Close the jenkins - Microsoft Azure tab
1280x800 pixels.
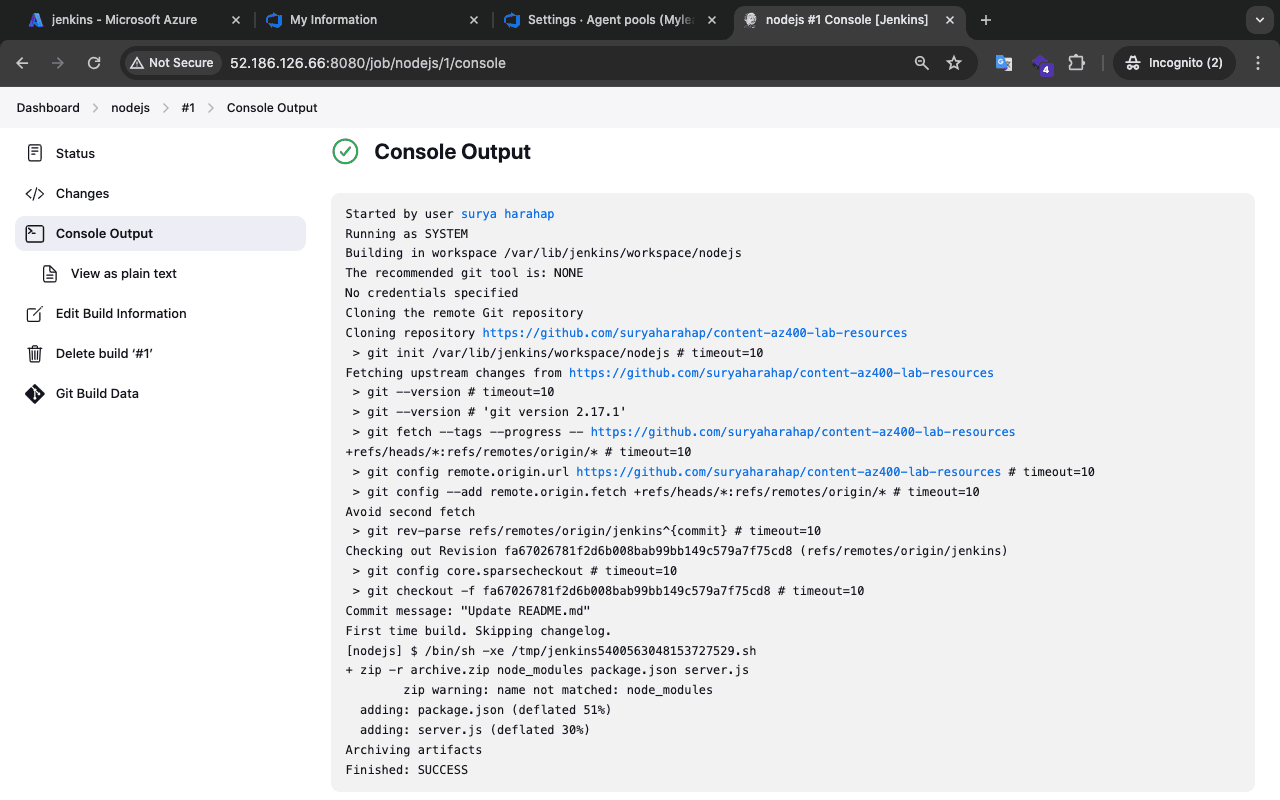click(235, 20)
